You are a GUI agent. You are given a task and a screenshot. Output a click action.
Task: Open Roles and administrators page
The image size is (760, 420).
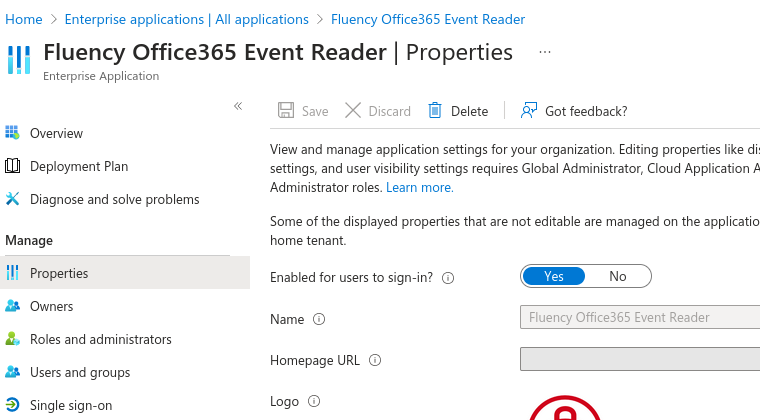coord(101,339)
